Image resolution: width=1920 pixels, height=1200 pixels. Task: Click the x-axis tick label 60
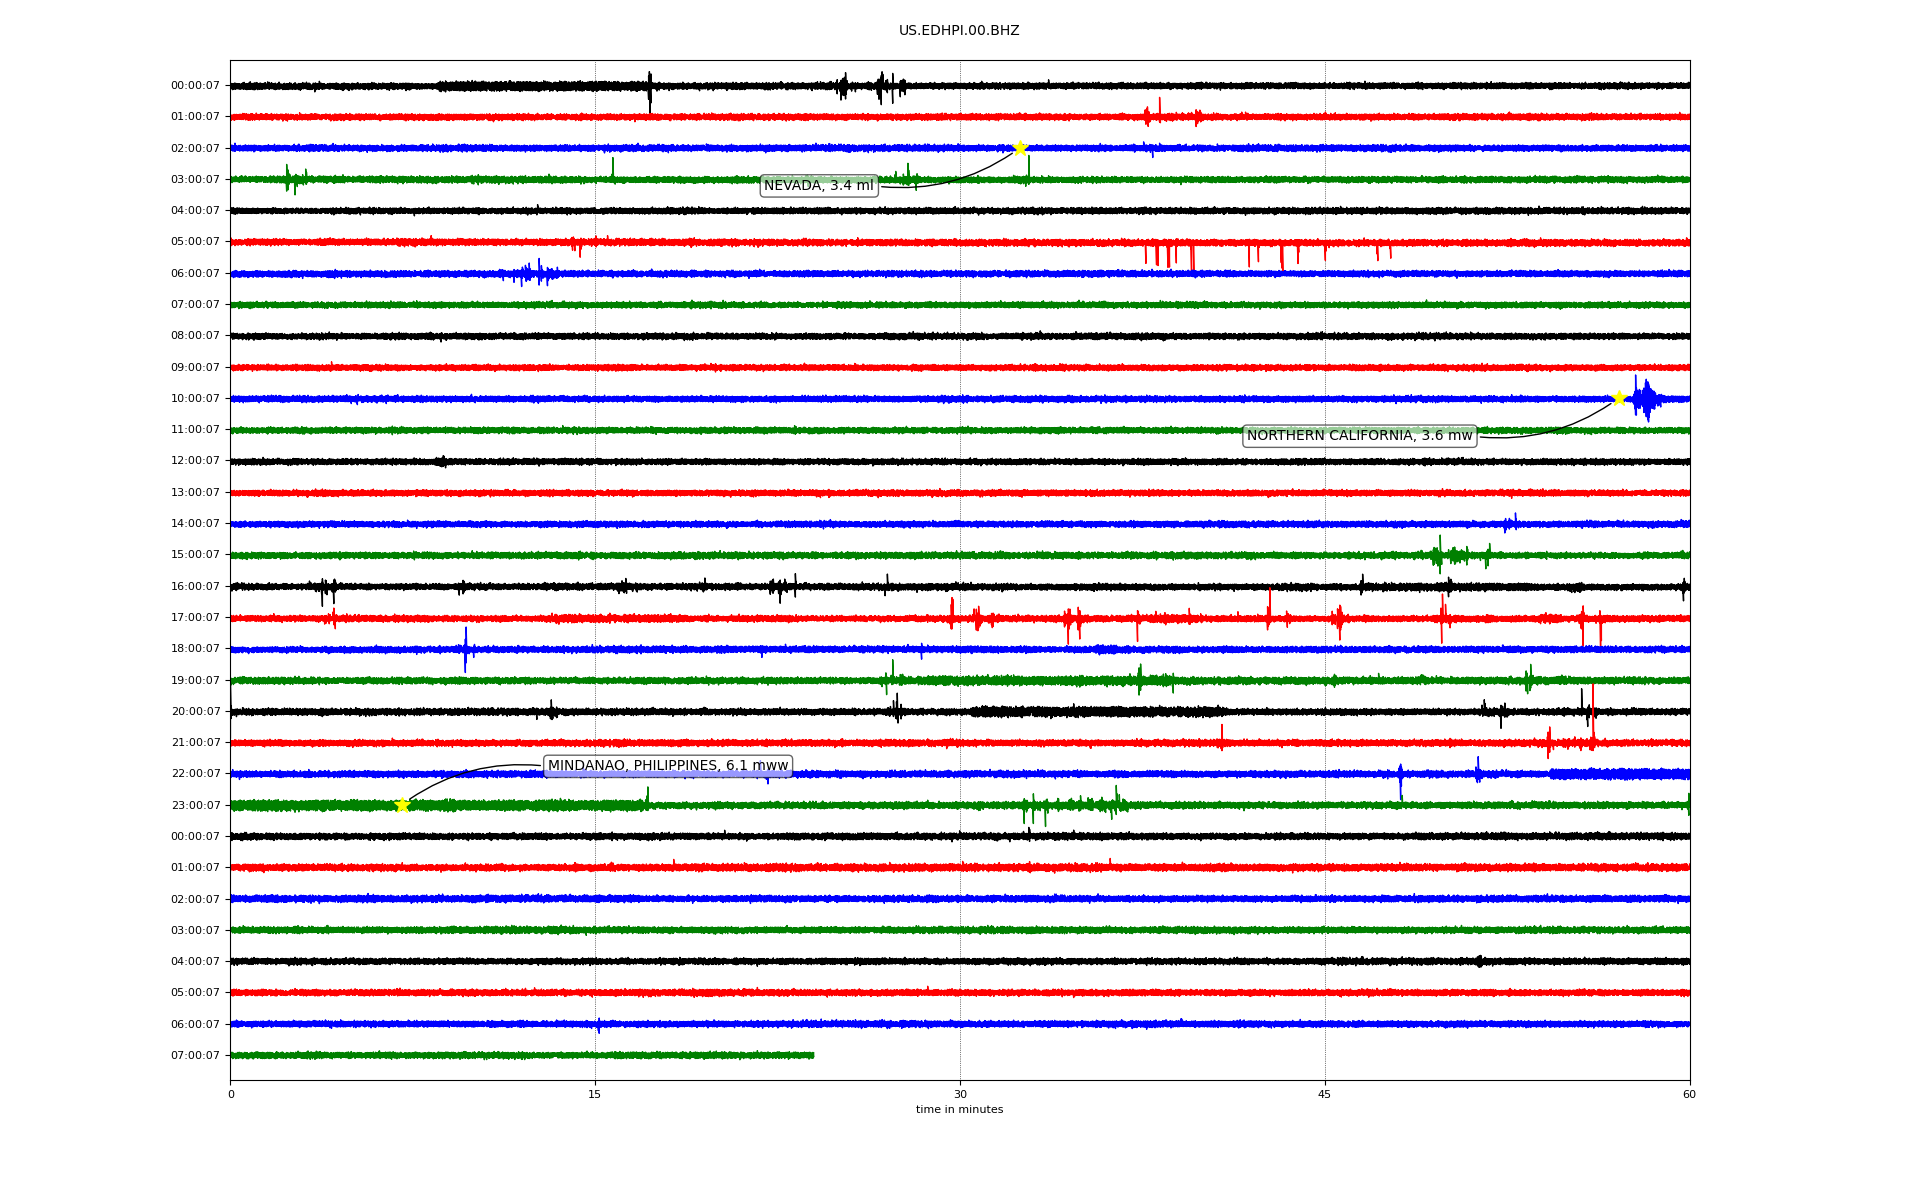1689,1094
